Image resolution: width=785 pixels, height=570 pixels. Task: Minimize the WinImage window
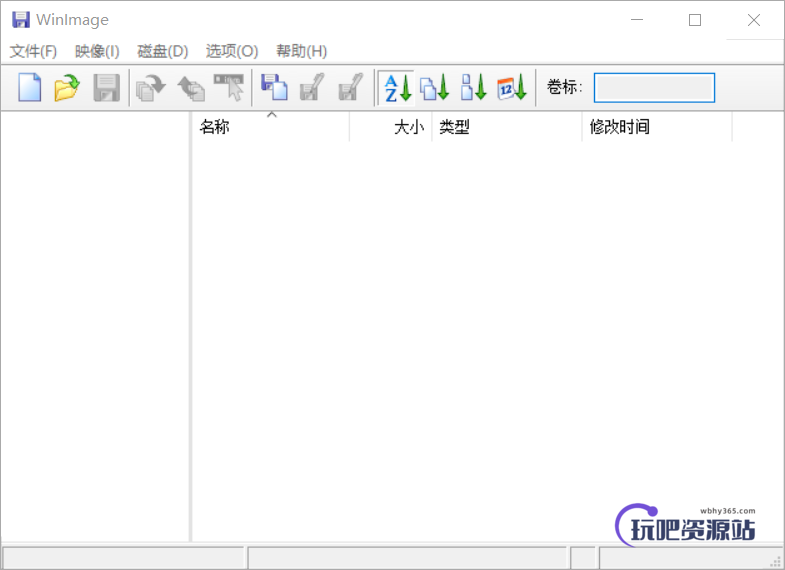tap(637, 20)
